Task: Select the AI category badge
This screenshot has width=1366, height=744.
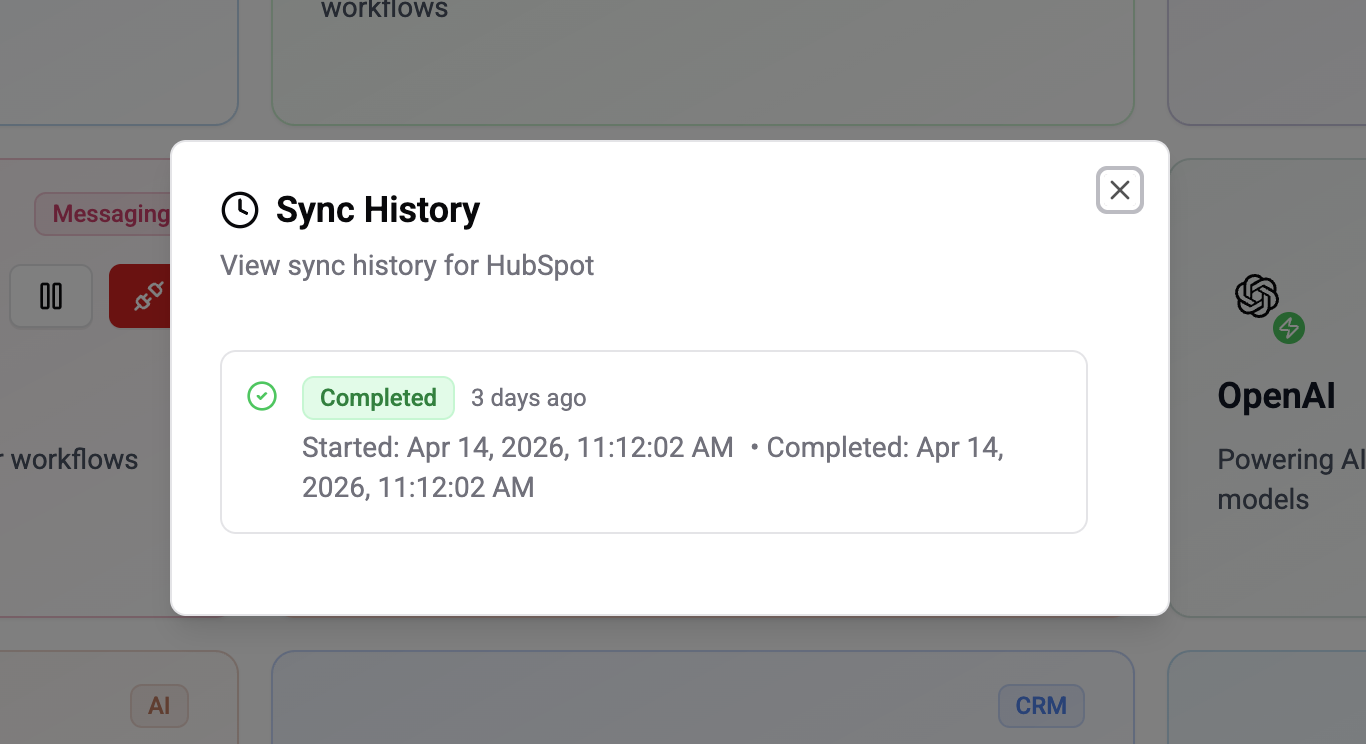Action: coord(158,706)
